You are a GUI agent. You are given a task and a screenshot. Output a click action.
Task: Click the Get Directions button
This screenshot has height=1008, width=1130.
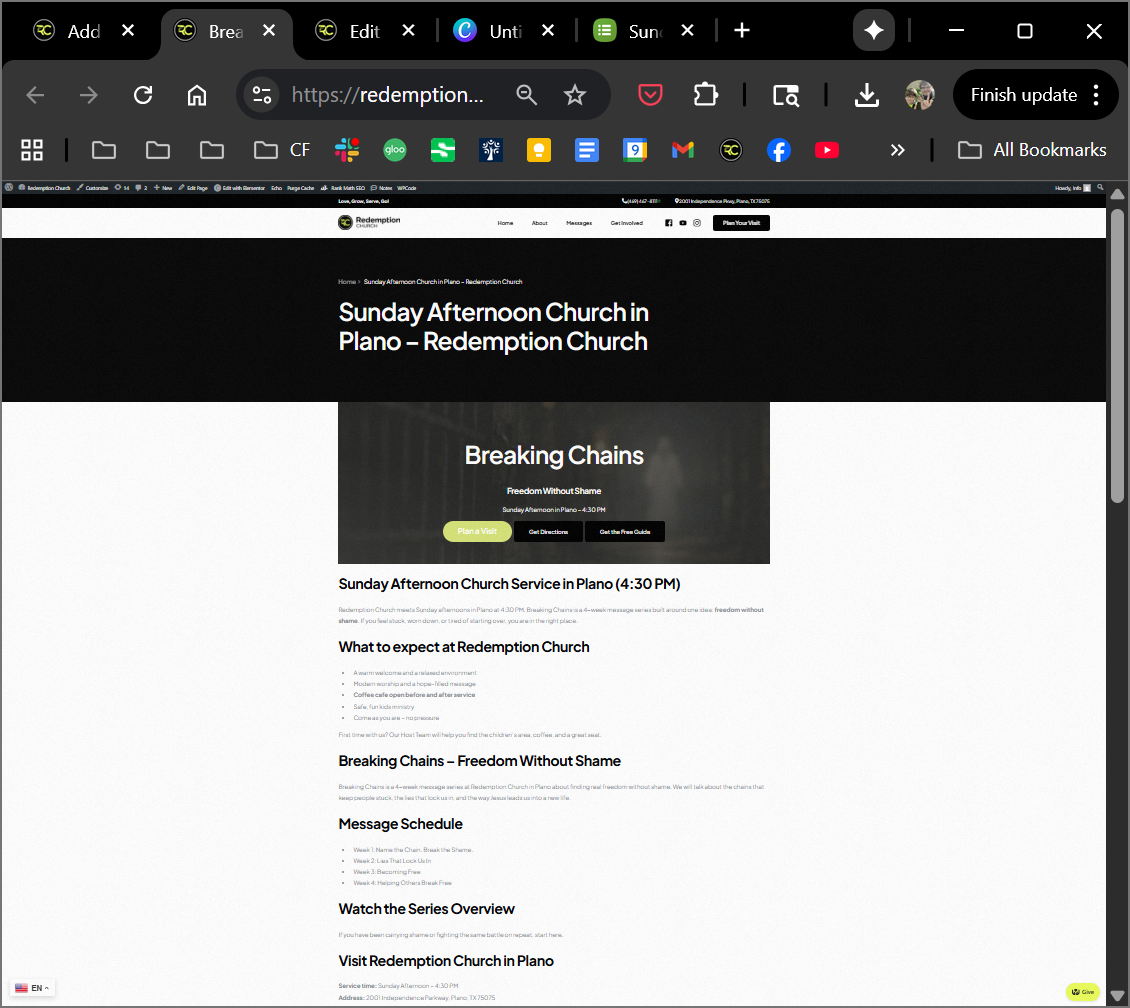548,532
